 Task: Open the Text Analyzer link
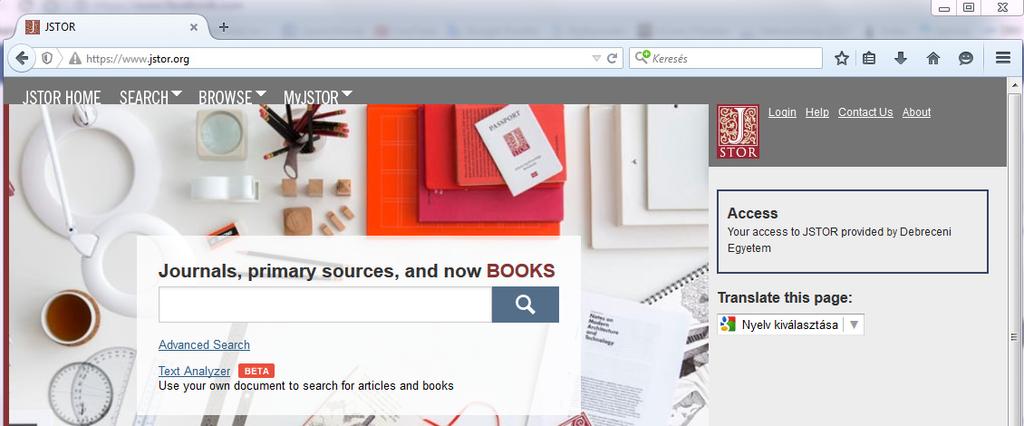194,371
